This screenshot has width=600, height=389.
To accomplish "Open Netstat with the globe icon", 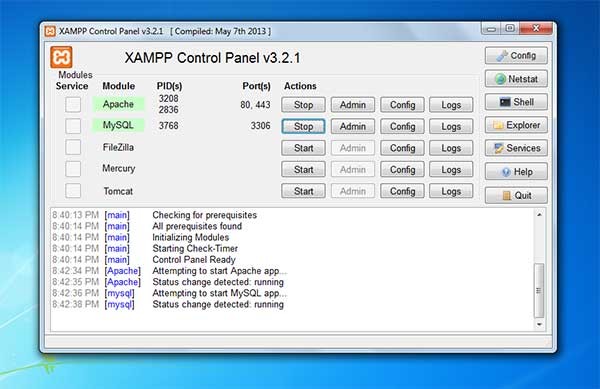I will click(516, 79).
